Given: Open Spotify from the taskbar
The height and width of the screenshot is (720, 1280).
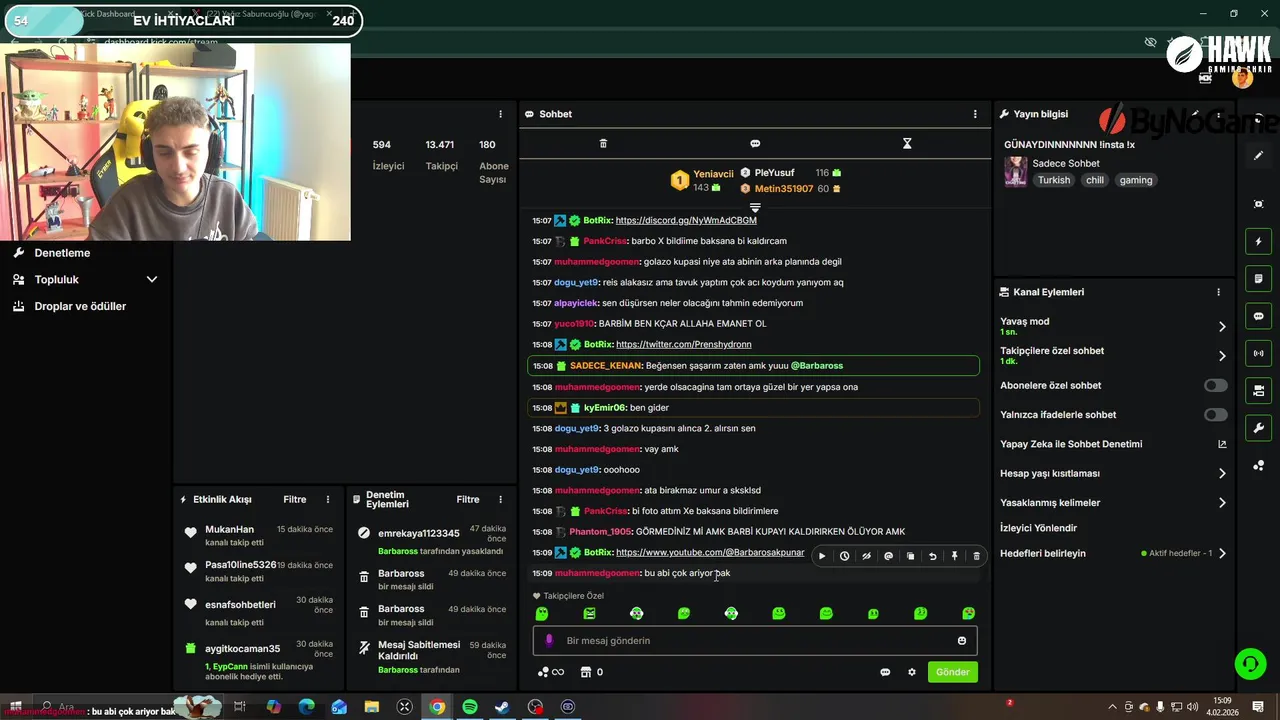Looking at the screenshot, I should pos(470,707).
